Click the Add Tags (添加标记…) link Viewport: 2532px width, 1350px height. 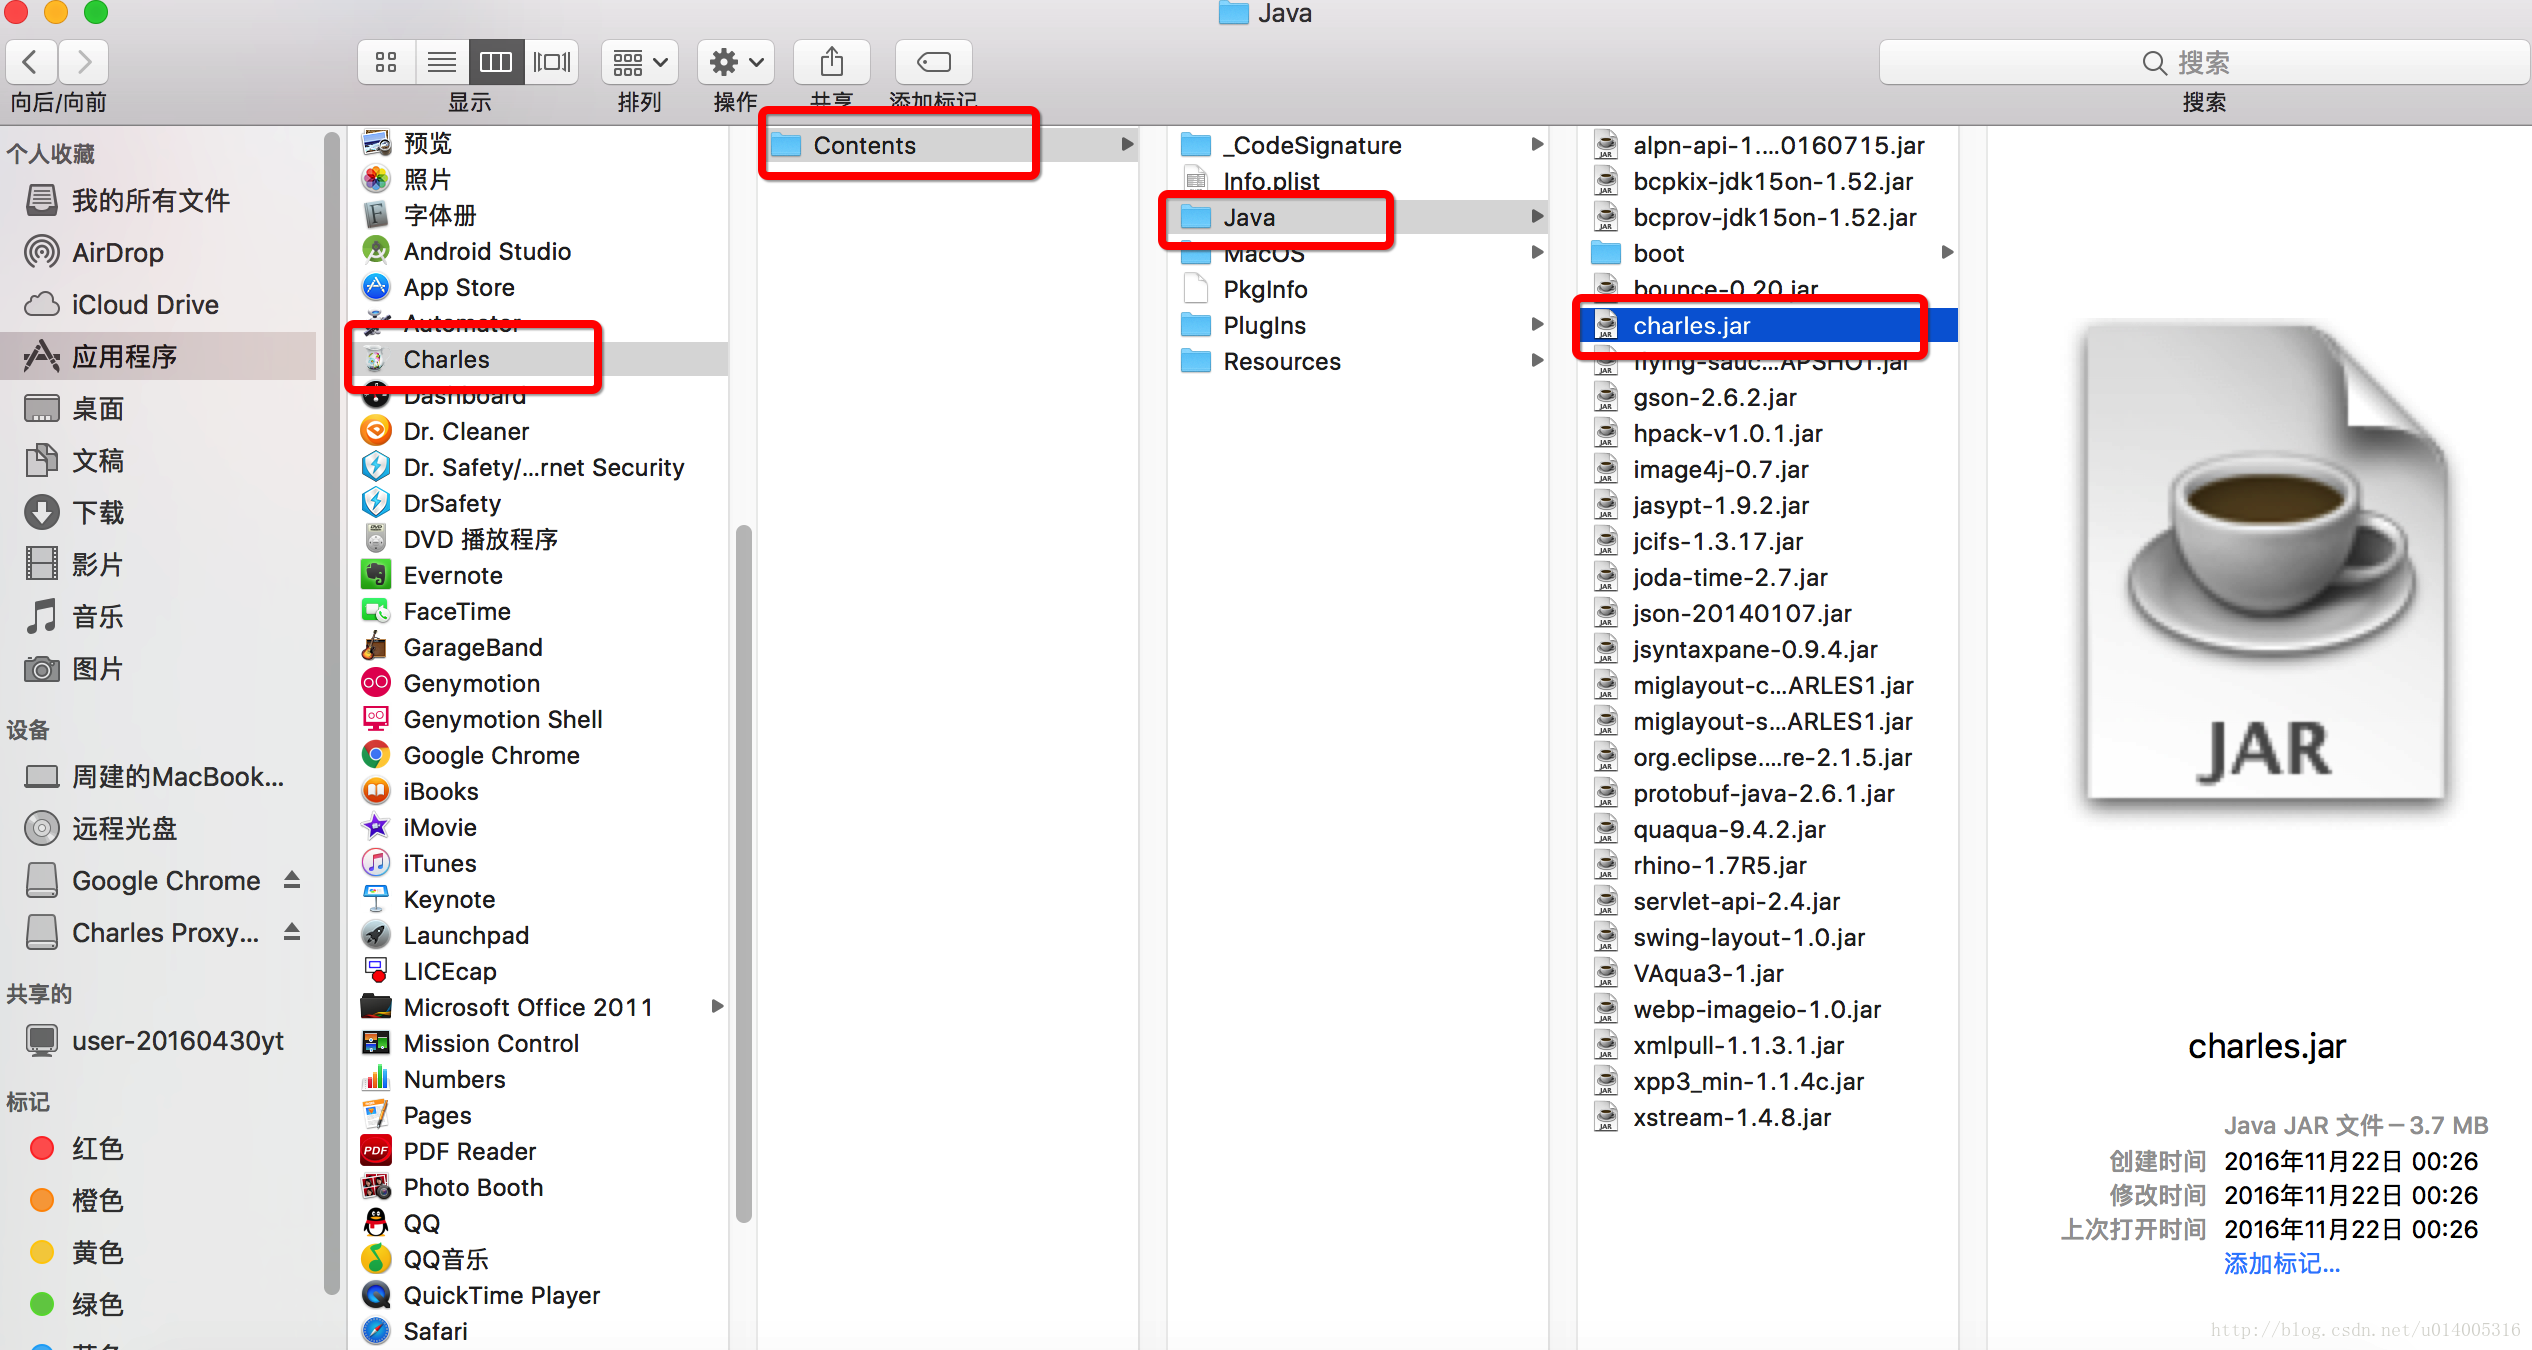[2282, 1263]
